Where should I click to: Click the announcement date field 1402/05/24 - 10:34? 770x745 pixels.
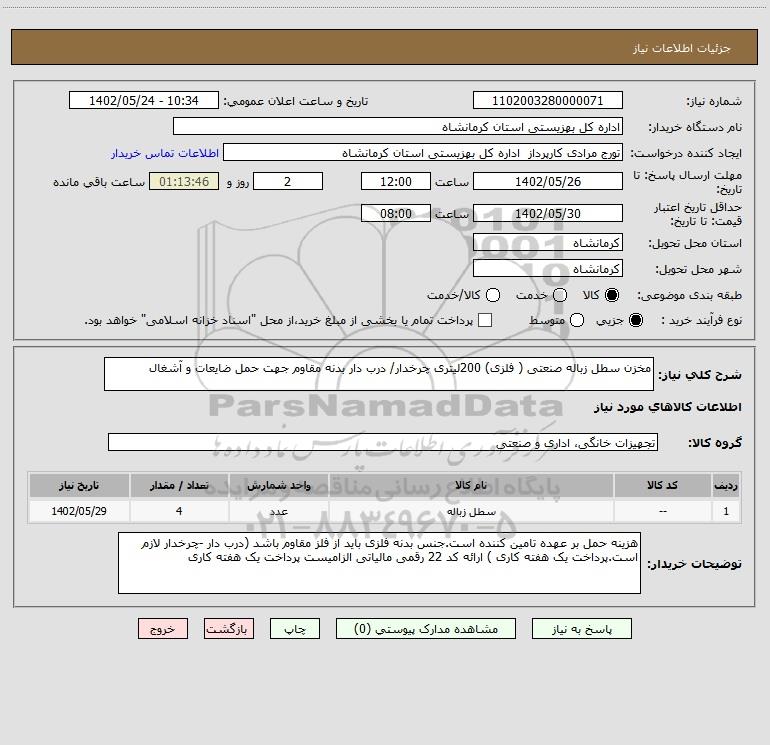tap(144, 100)
